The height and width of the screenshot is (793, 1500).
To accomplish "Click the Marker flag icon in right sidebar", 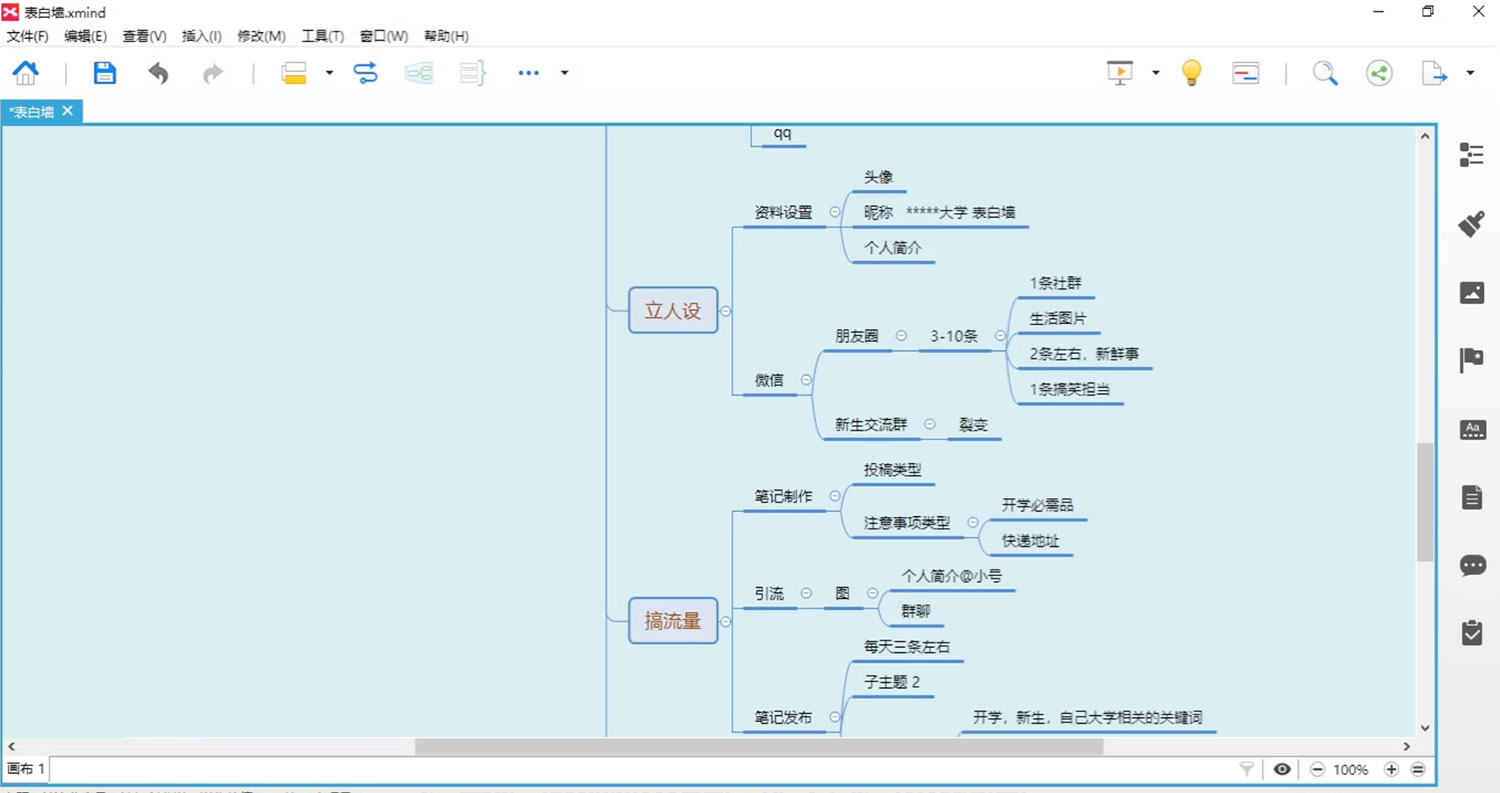I will coord(1471,359).
